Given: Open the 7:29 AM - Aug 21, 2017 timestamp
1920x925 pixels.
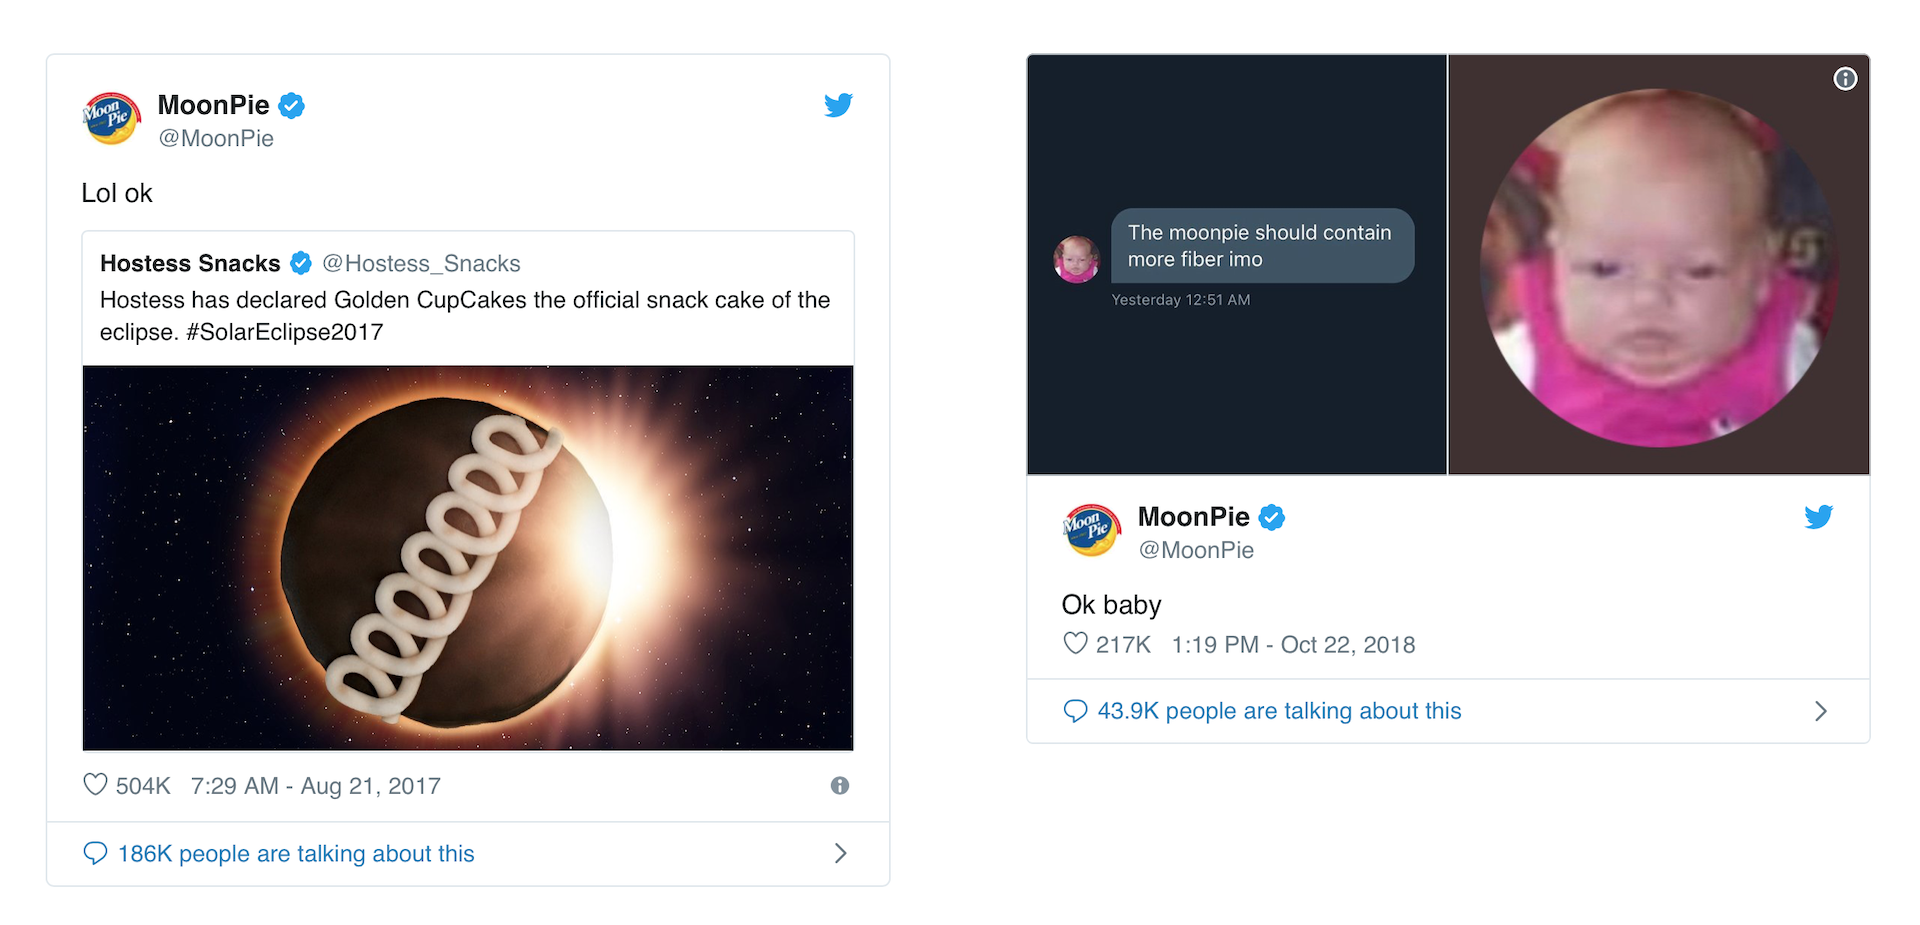Looking at the screenshot, I should [x=315, y=786].
